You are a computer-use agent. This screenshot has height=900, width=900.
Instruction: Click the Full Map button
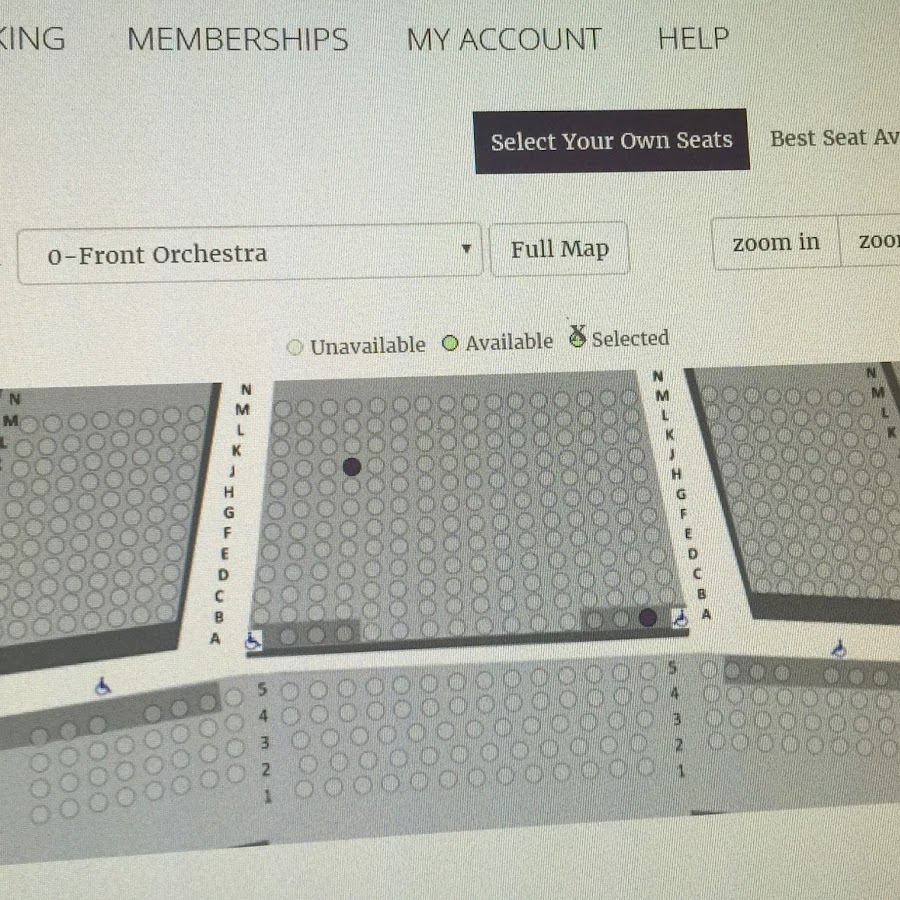pos(560,249)
